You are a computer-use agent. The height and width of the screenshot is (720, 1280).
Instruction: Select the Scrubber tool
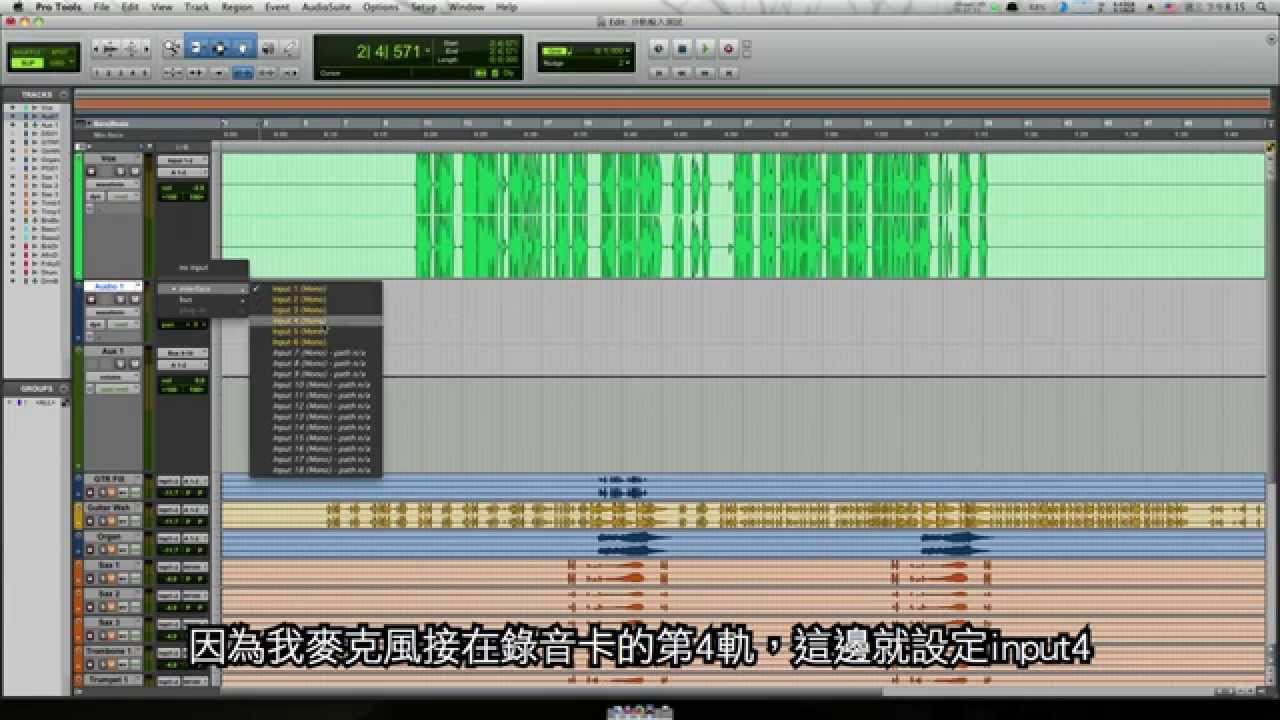point(267,47)
